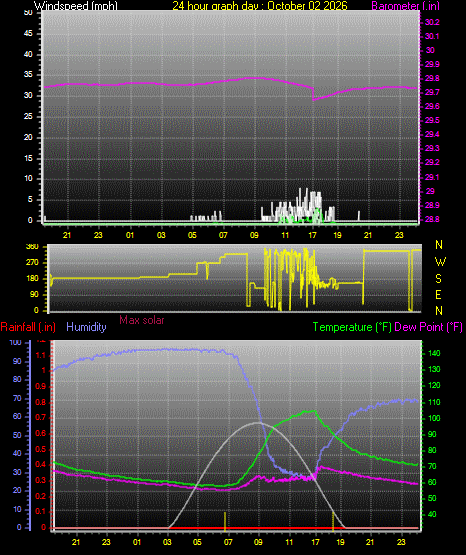466x555 pixels.
Task: Select the 'Temperature (°F)' legend label
Action: tap(352, 327)
